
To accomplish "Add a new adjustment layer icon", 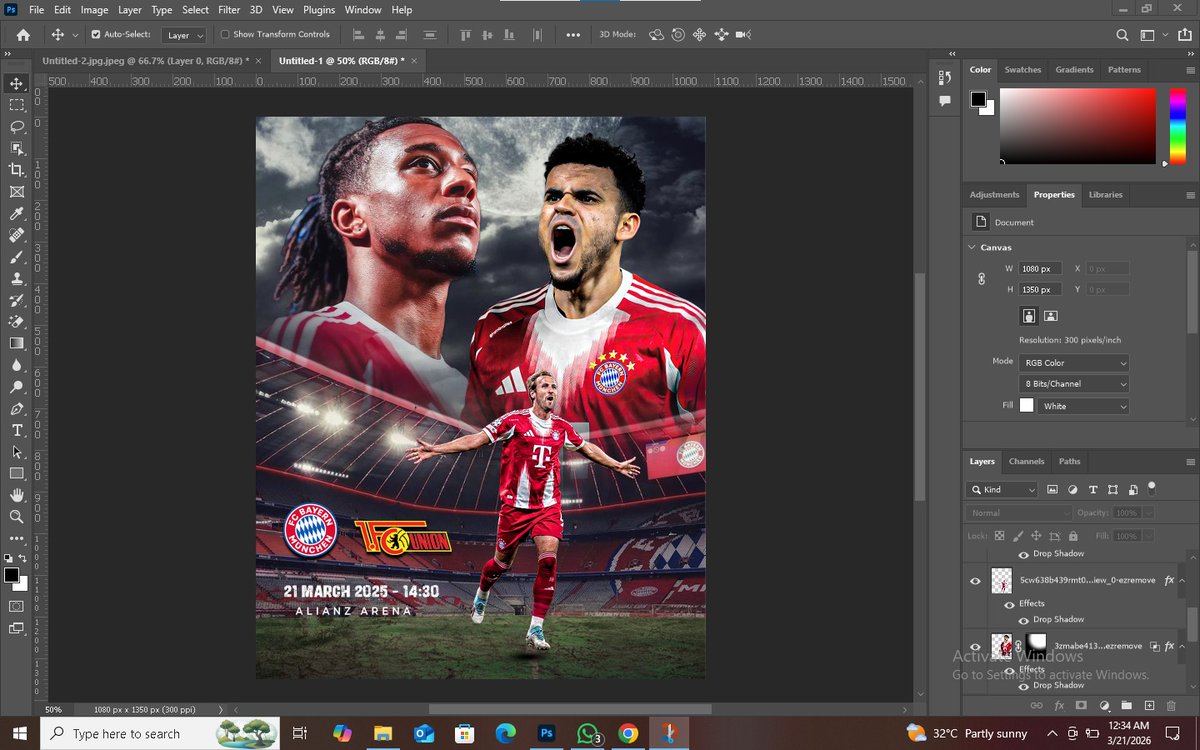I will tap(1104, 706).
